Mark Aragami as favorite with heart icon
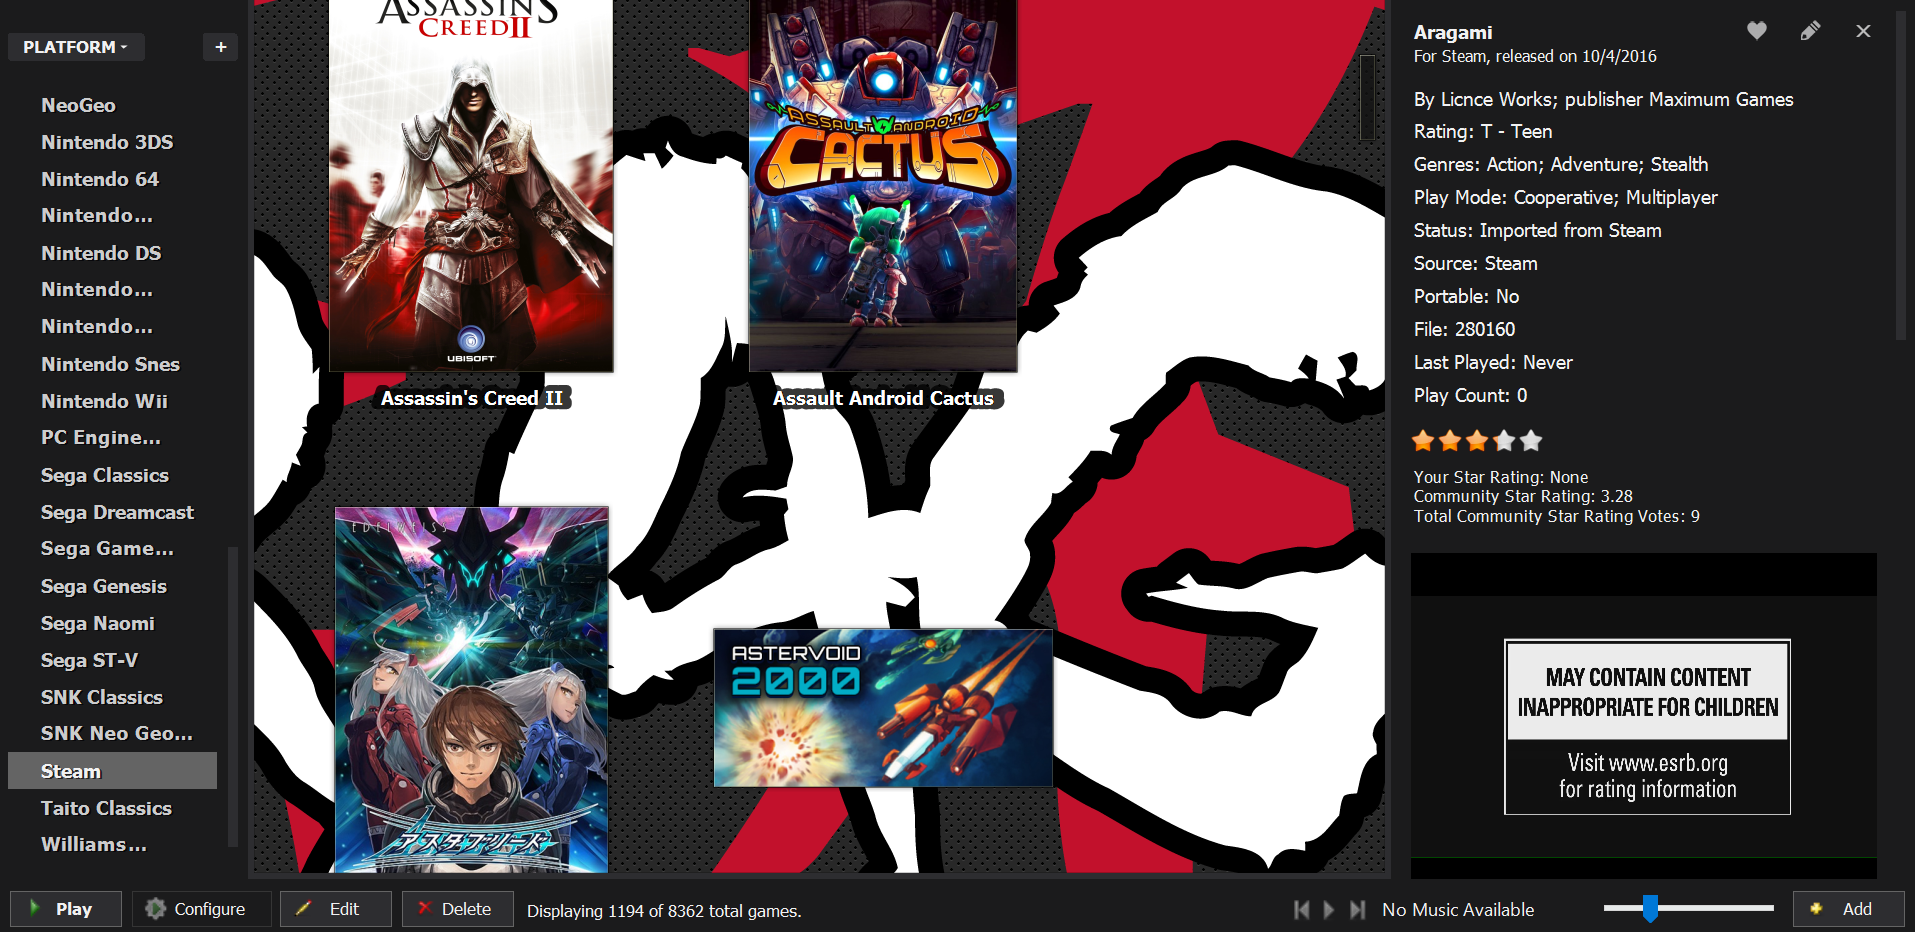The height and width of the screenshot is (932, 1915). [1756, 31]
